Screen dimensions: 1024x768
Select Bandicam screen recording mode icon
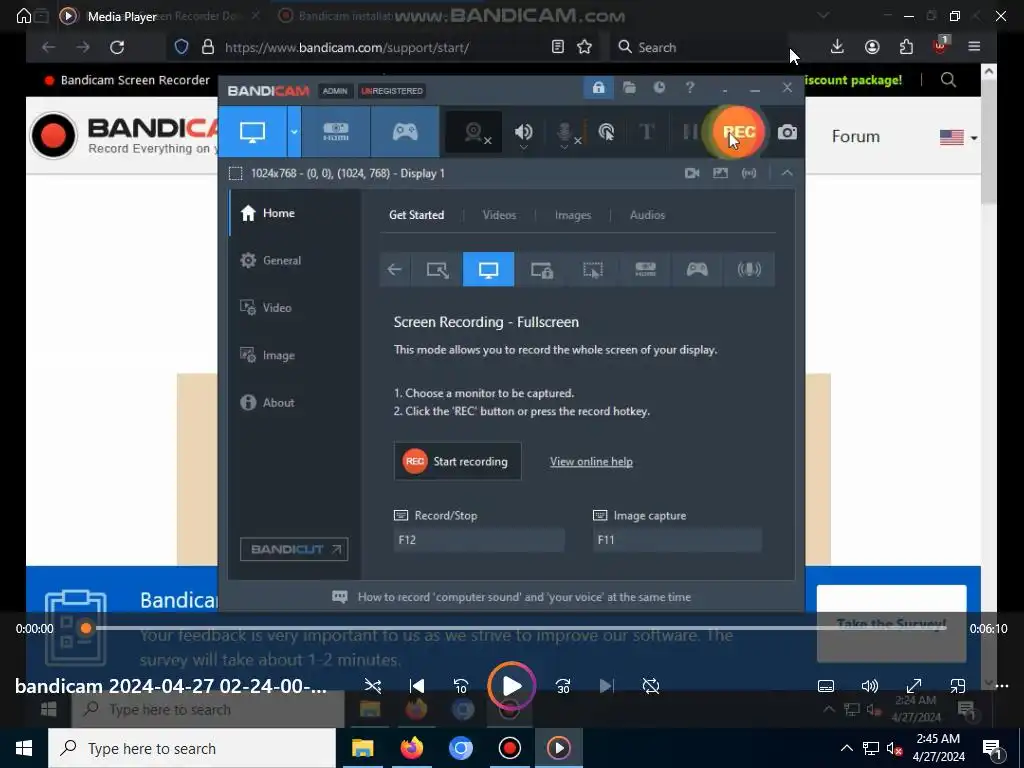[253, 132]
